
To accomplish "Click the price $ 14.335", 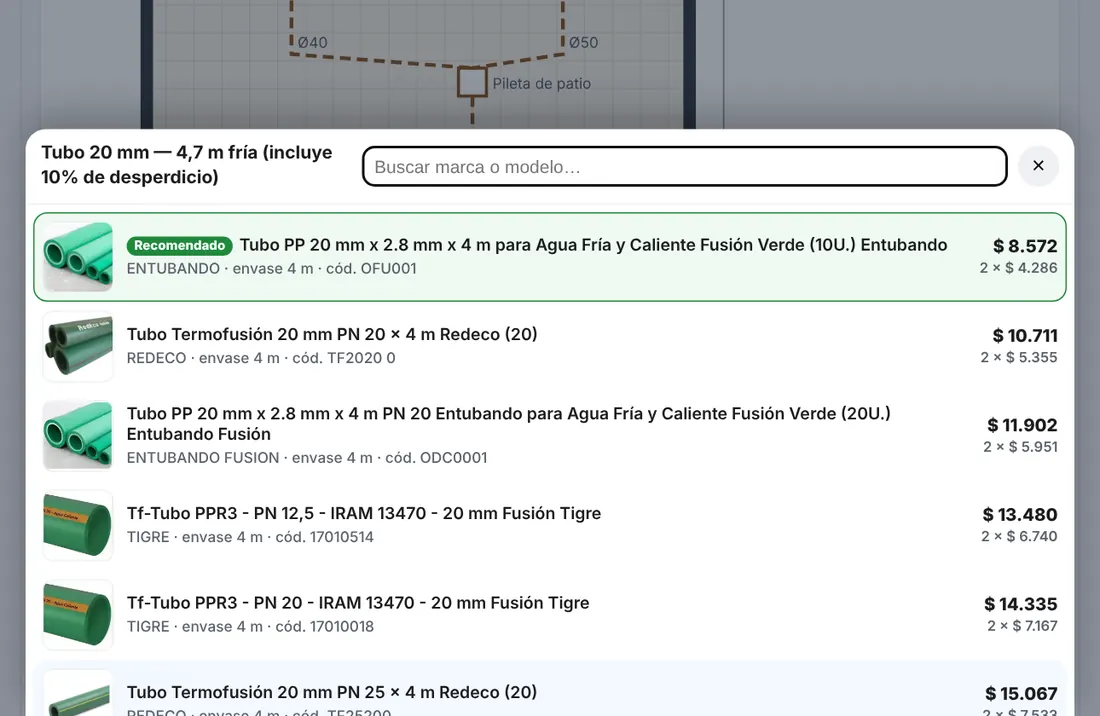I will click(1021, 604).
